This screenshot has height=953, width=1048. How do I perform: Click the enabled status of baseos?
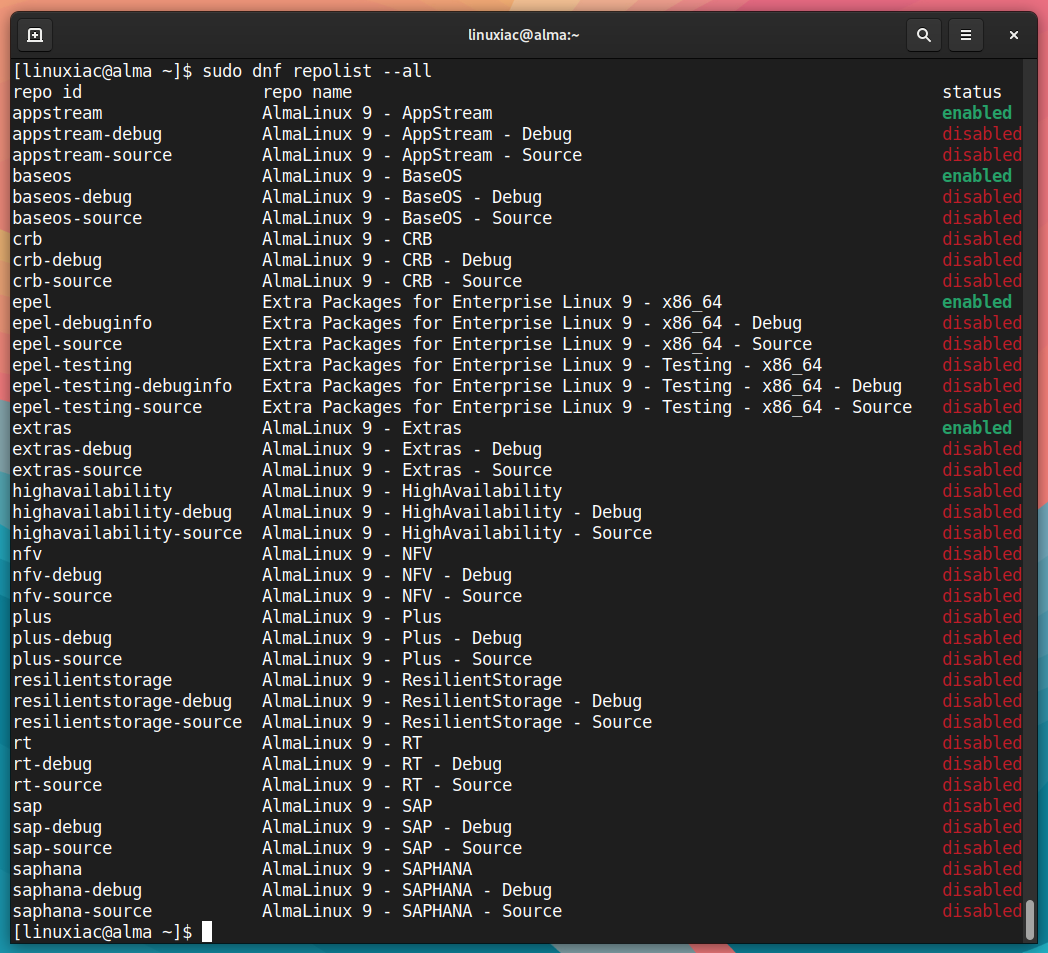[976, 176]
